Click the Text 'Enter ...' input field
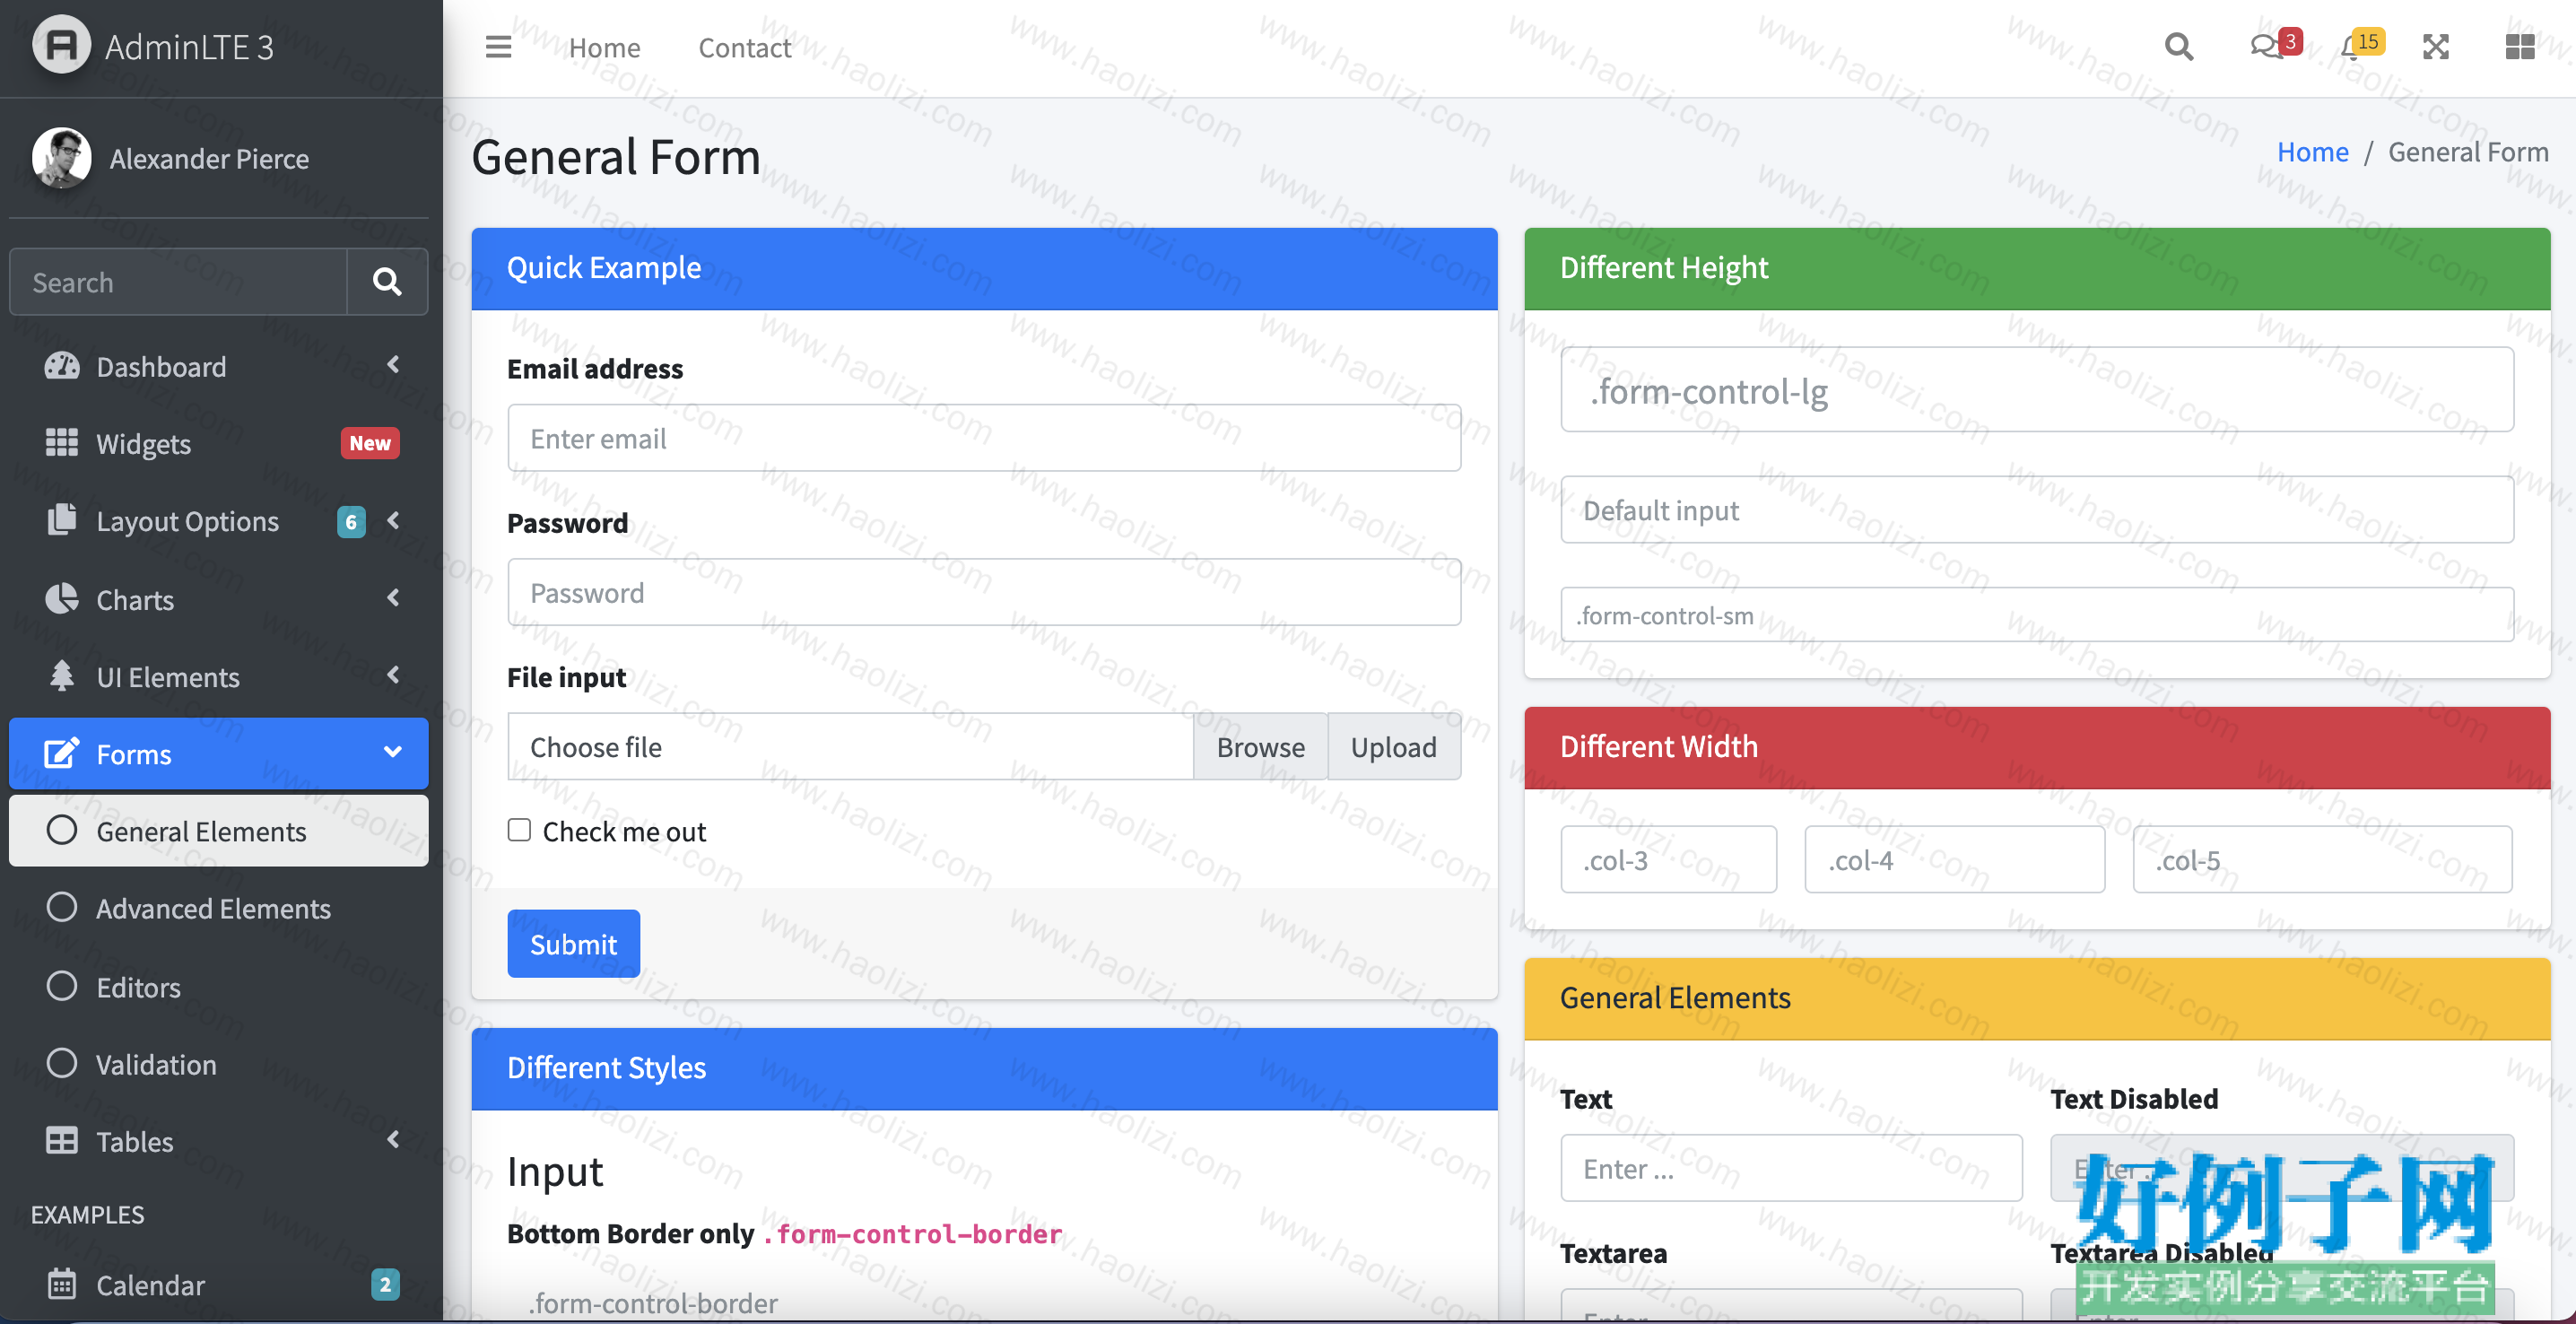The image size is (2576, 1324). point(1791,1168)
